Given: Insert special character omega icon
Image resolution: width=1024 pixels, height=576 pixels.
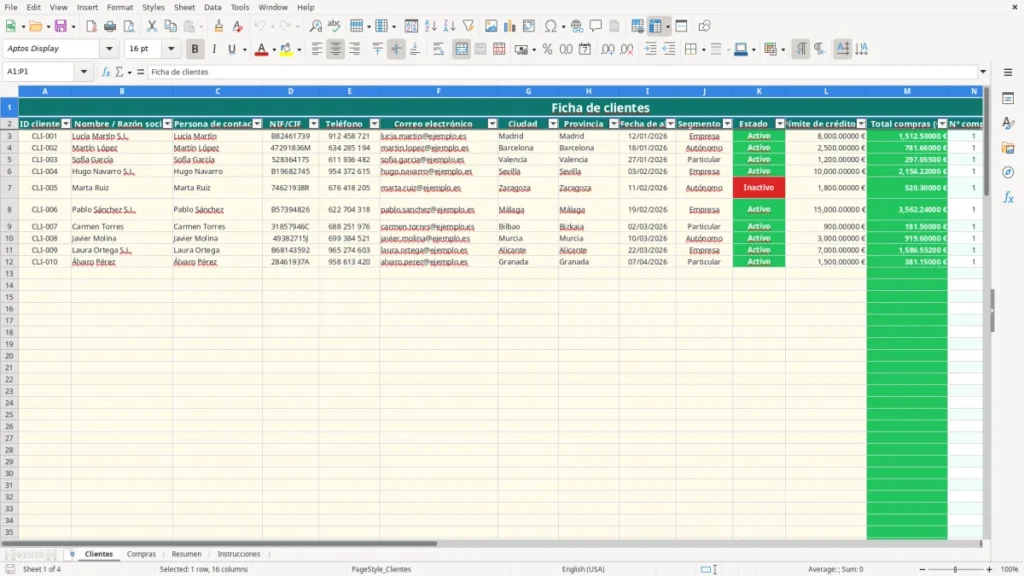Looking at the screenshot, I should point(551,26).
